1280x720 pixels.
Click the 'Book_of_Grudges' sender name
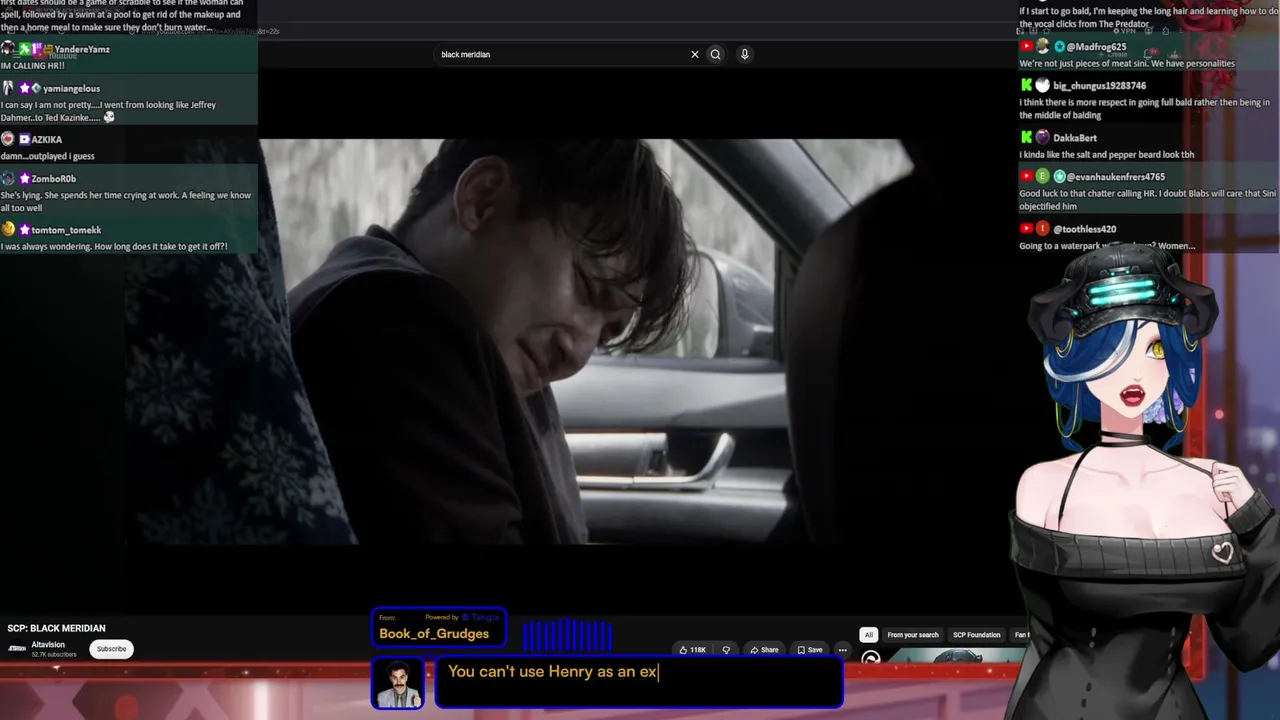pyautogui.click(x=434, y=634)
